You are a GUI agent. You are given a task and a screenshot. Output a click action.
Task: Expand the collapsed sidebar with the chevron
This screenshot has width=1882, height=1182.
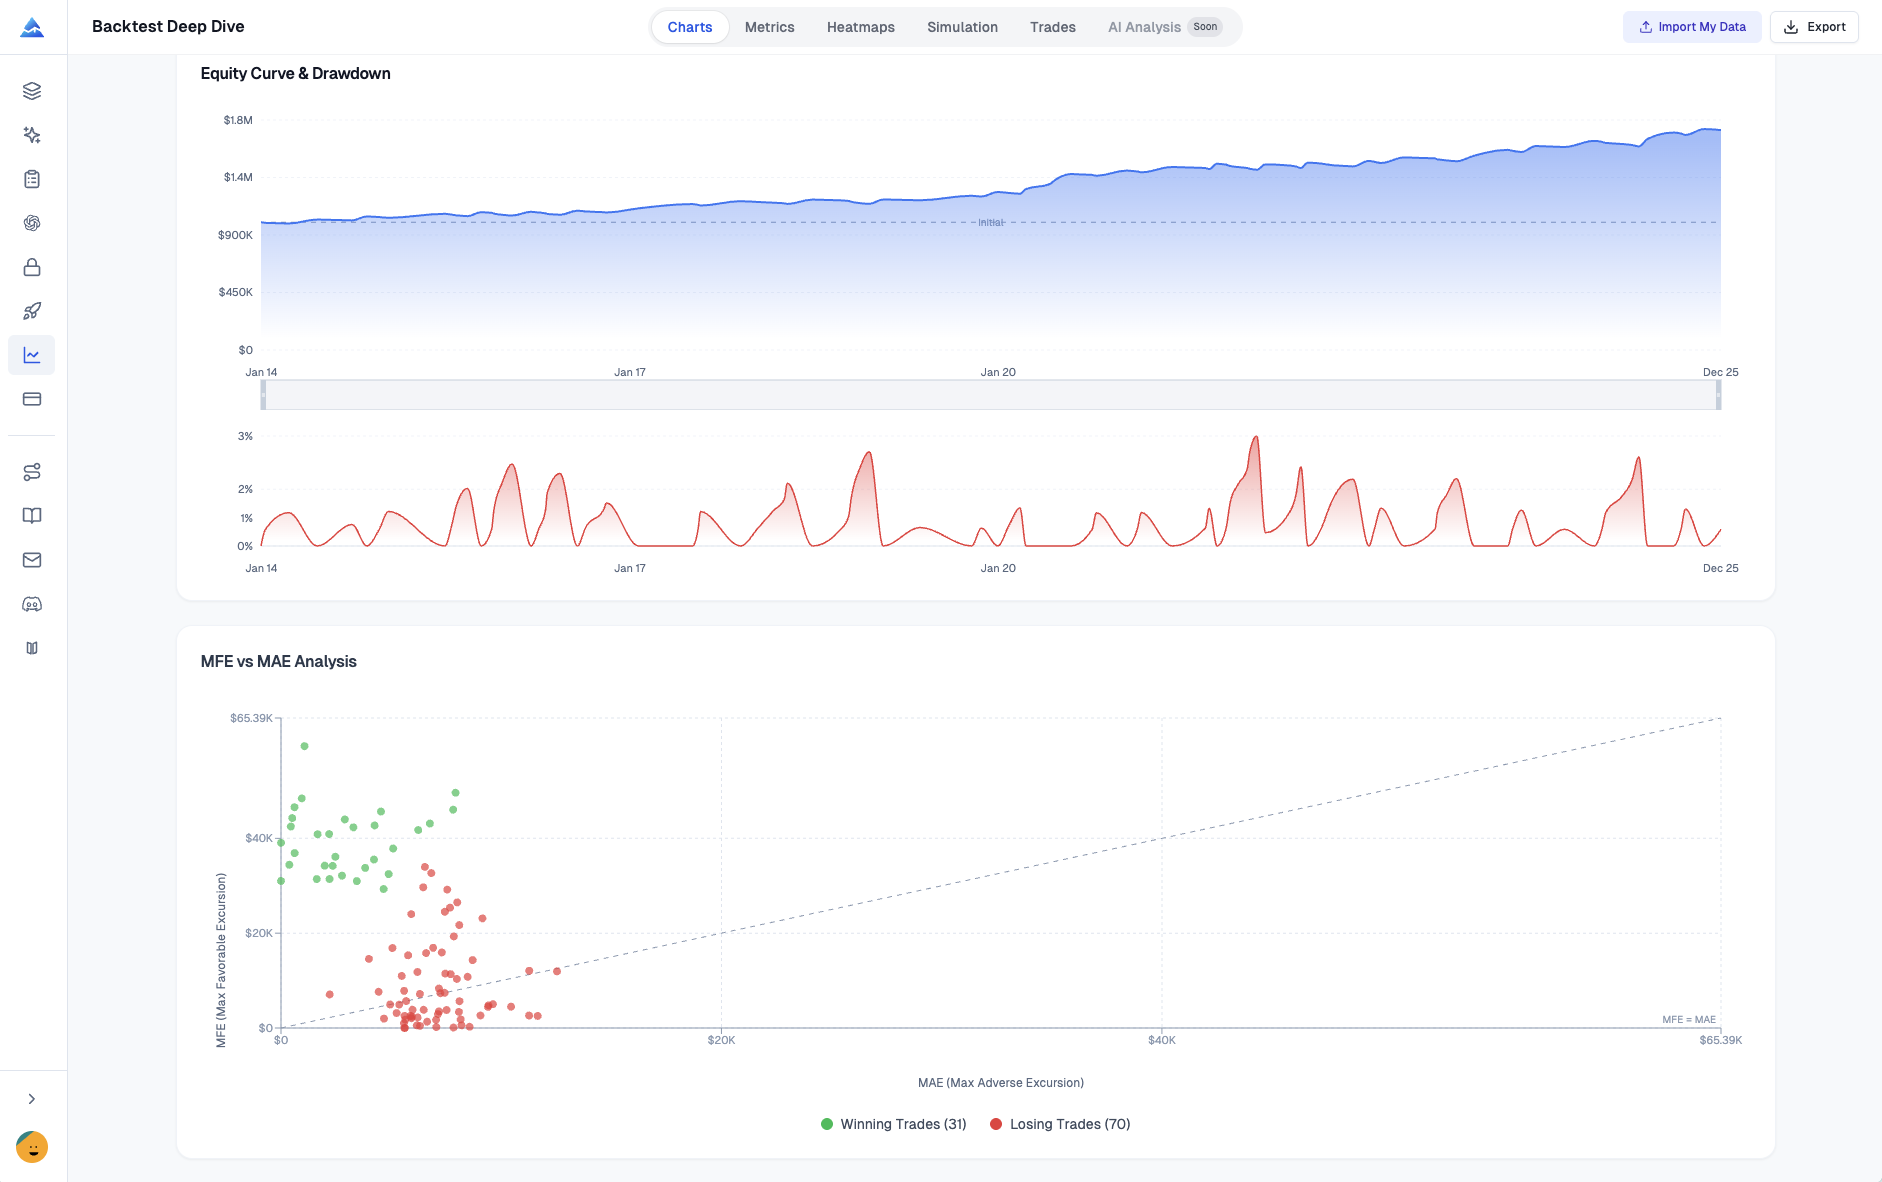pyautogui.click(x=32, y=1098)
